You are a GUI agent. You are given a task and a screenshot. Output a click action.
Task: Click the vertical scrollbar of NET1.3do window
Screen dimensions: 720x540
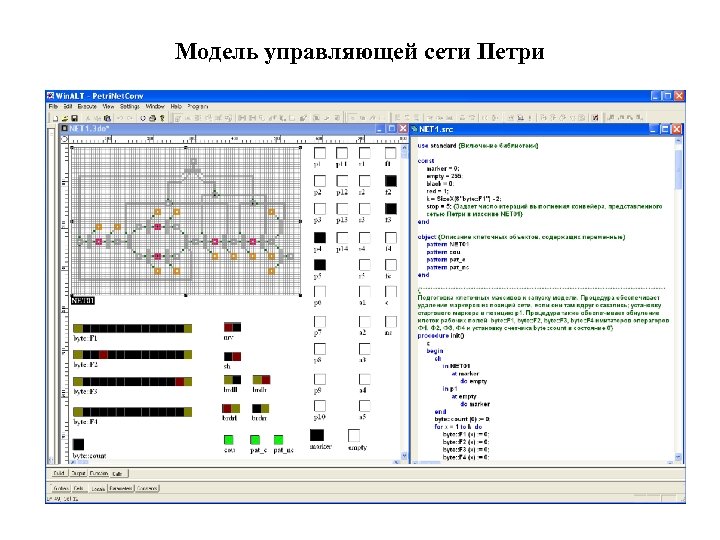pyautogui.click(x=404, y=301)
